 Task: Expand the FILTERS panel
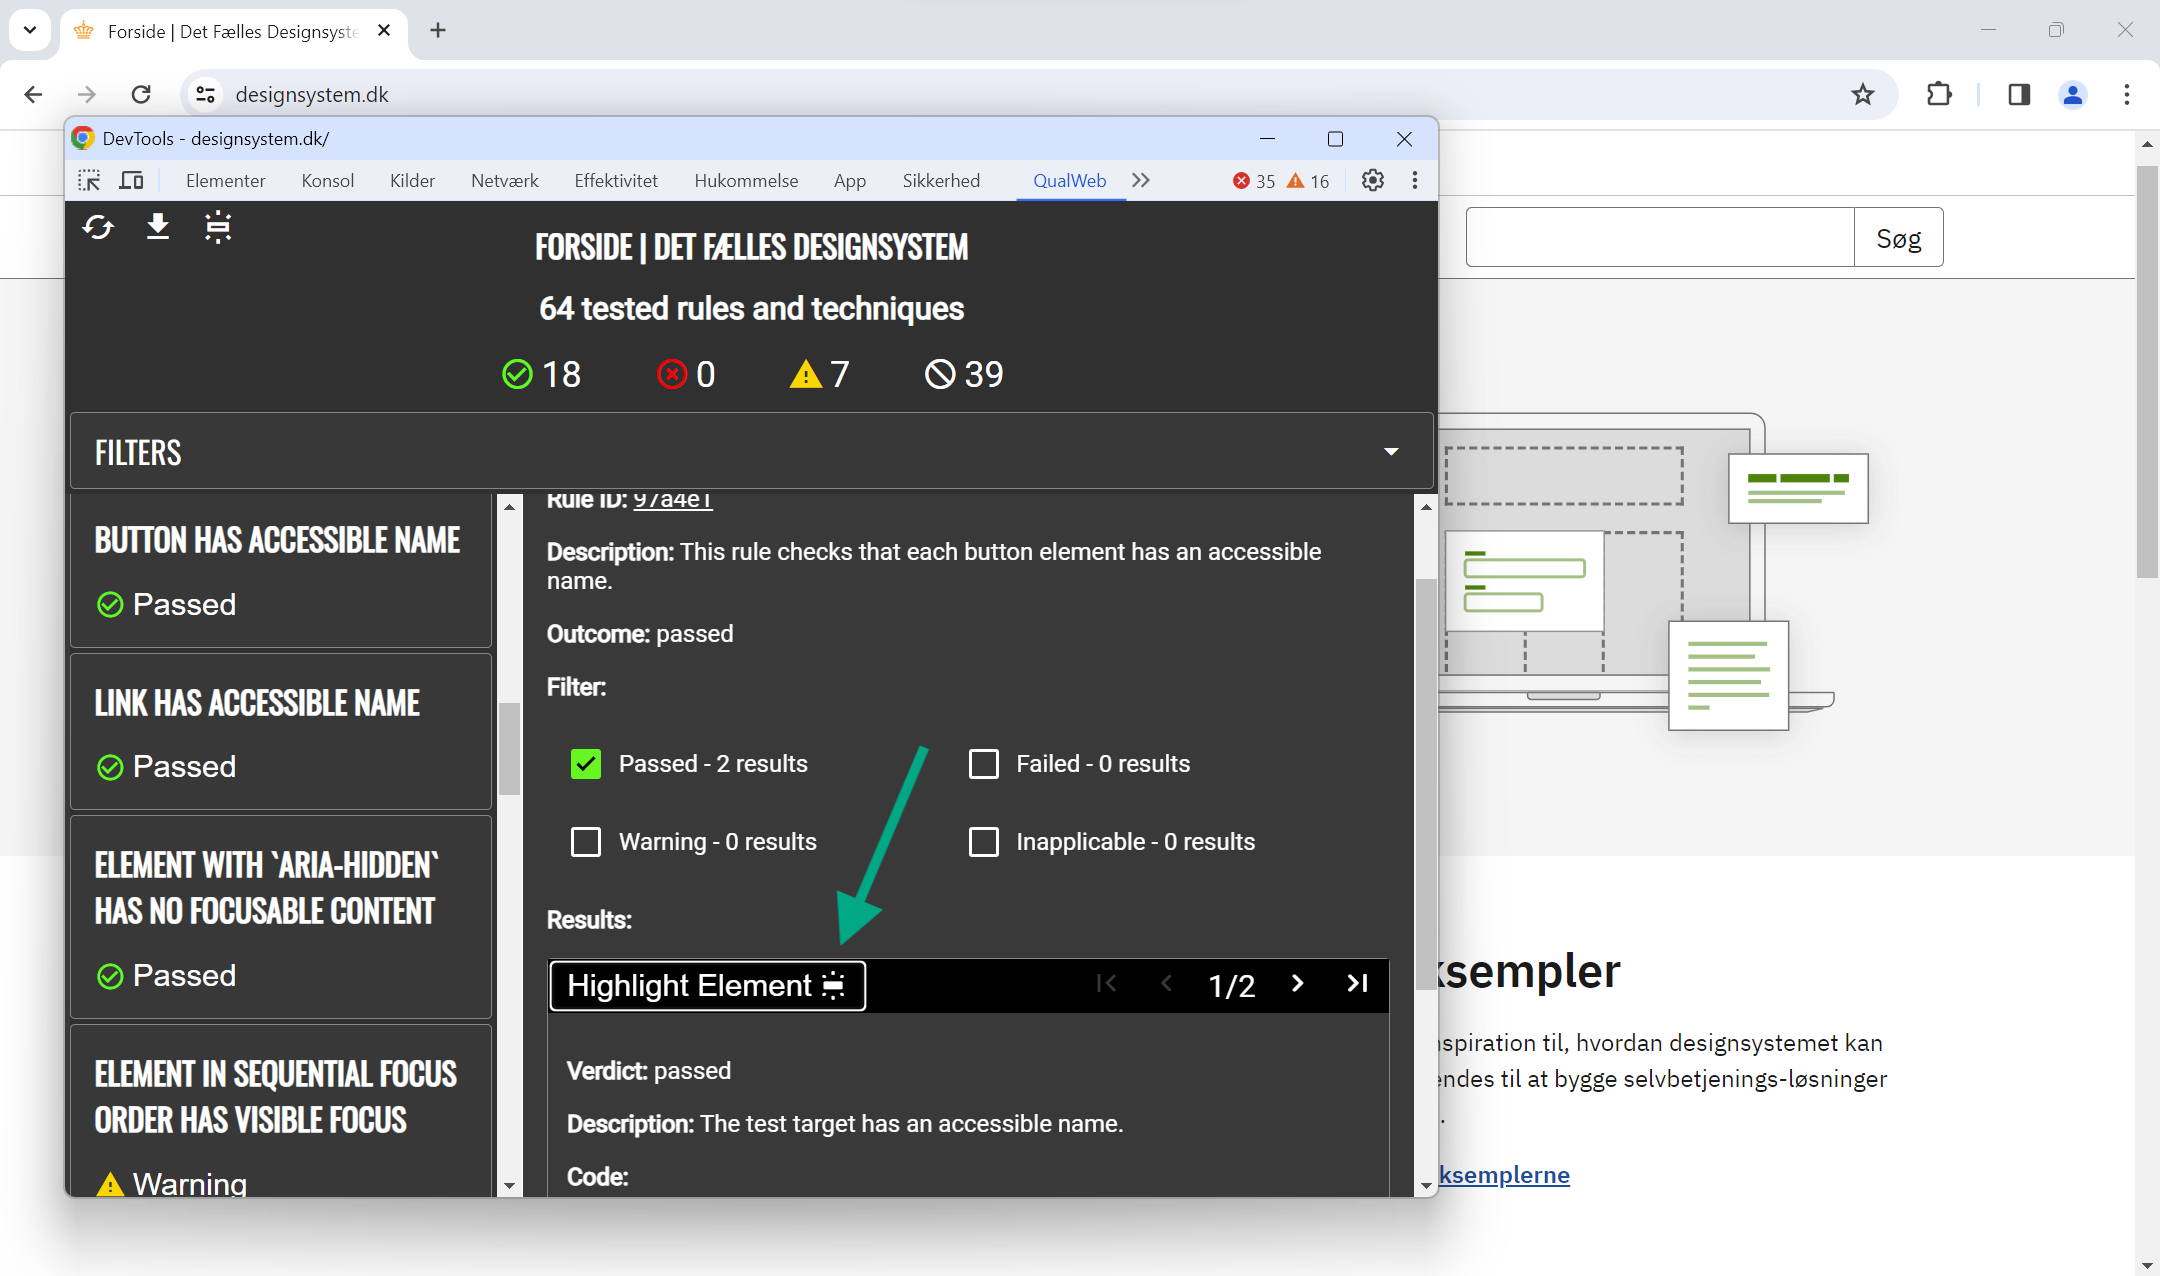(x=752, y=452)
